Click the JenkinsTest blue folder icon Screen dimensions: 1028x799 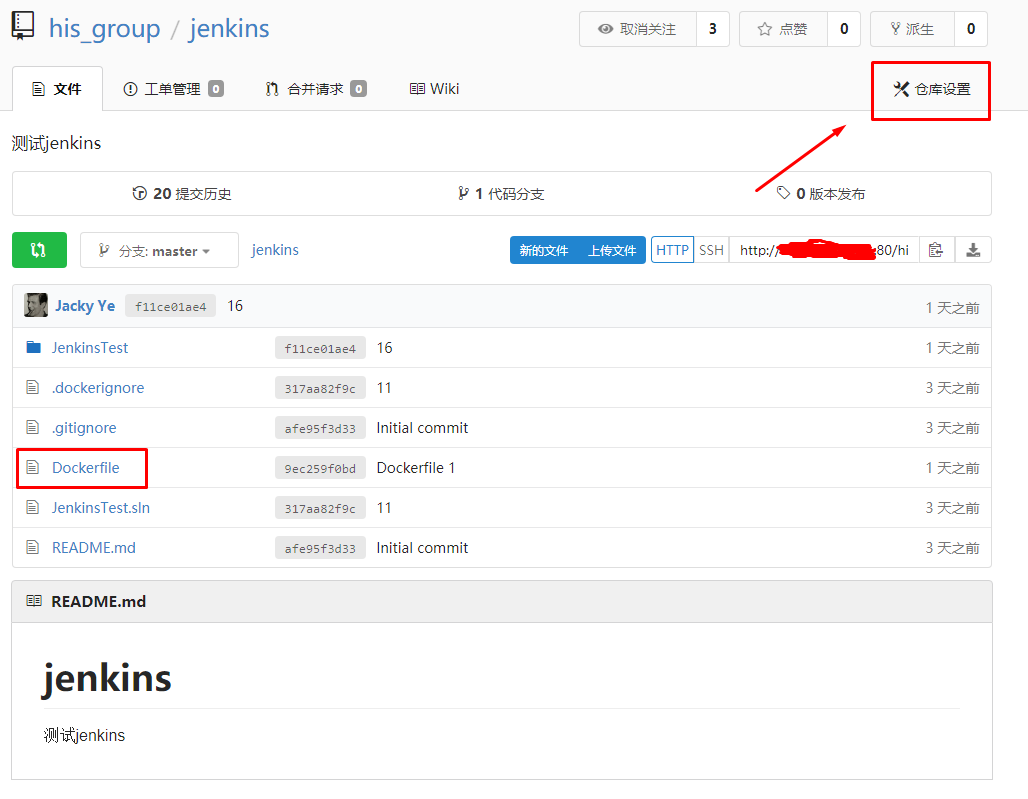point(33,347)
